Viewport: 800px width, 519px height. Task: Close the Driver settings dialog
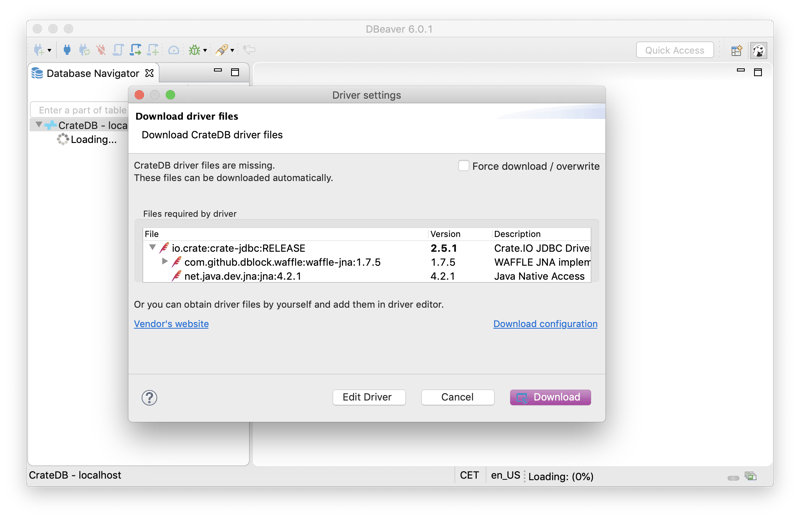click(139, 95)
